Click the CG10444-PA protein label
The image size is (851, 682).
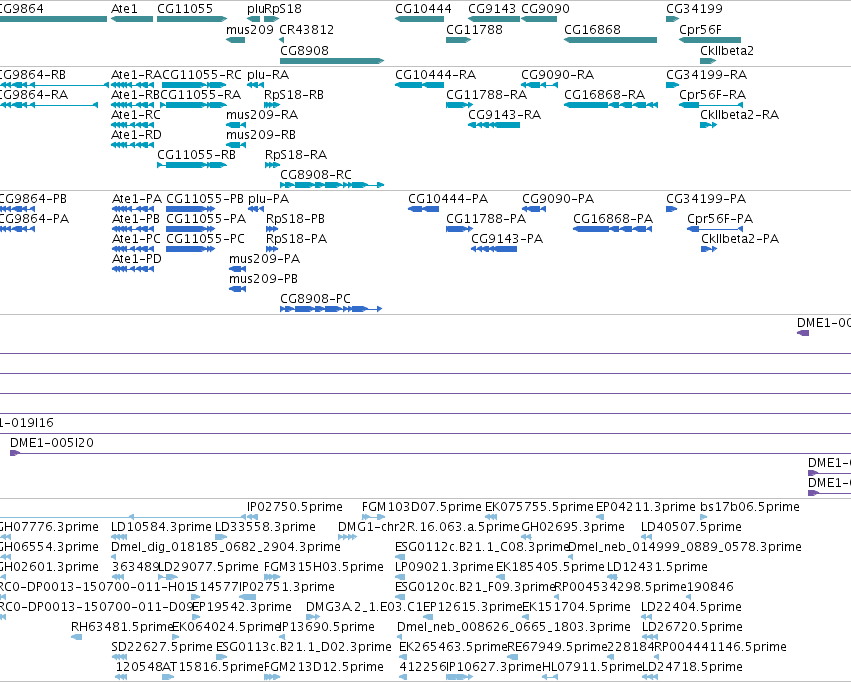[x=448, y=199]
